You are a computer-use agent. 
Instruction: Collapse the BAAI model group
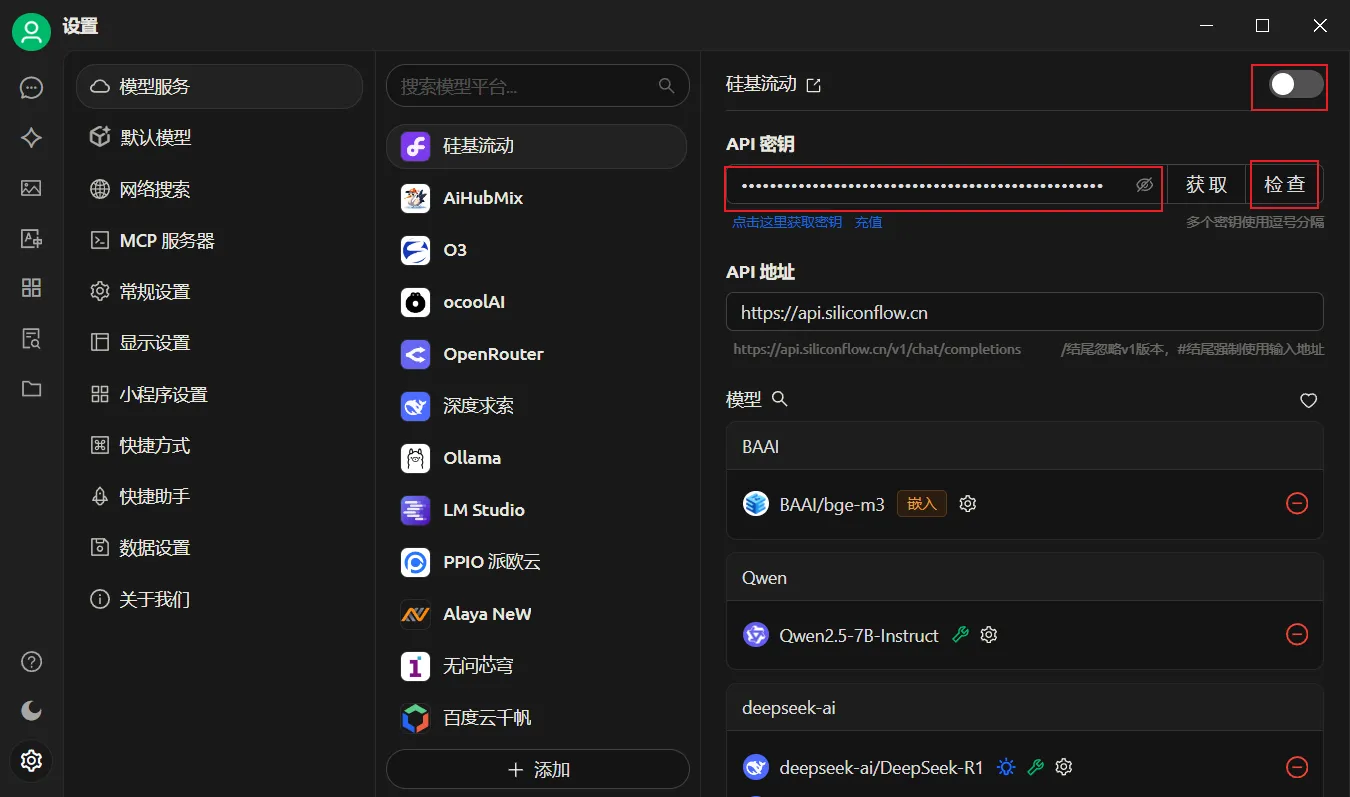1025,447
